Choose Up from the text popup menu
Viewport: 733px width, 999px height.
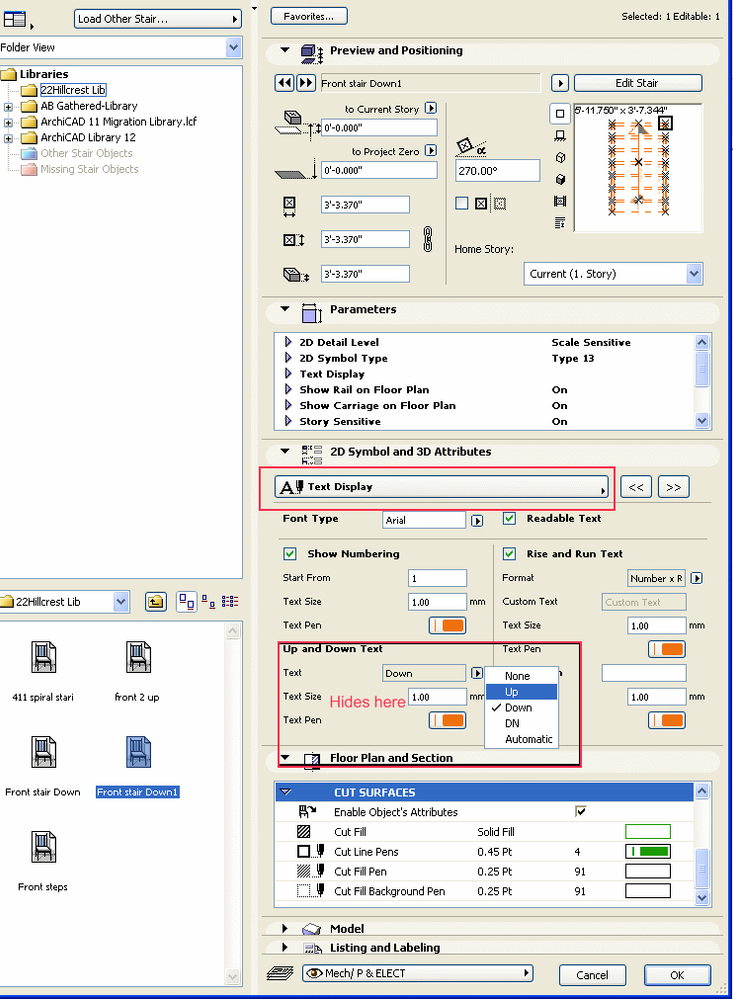tap(521, 692)
